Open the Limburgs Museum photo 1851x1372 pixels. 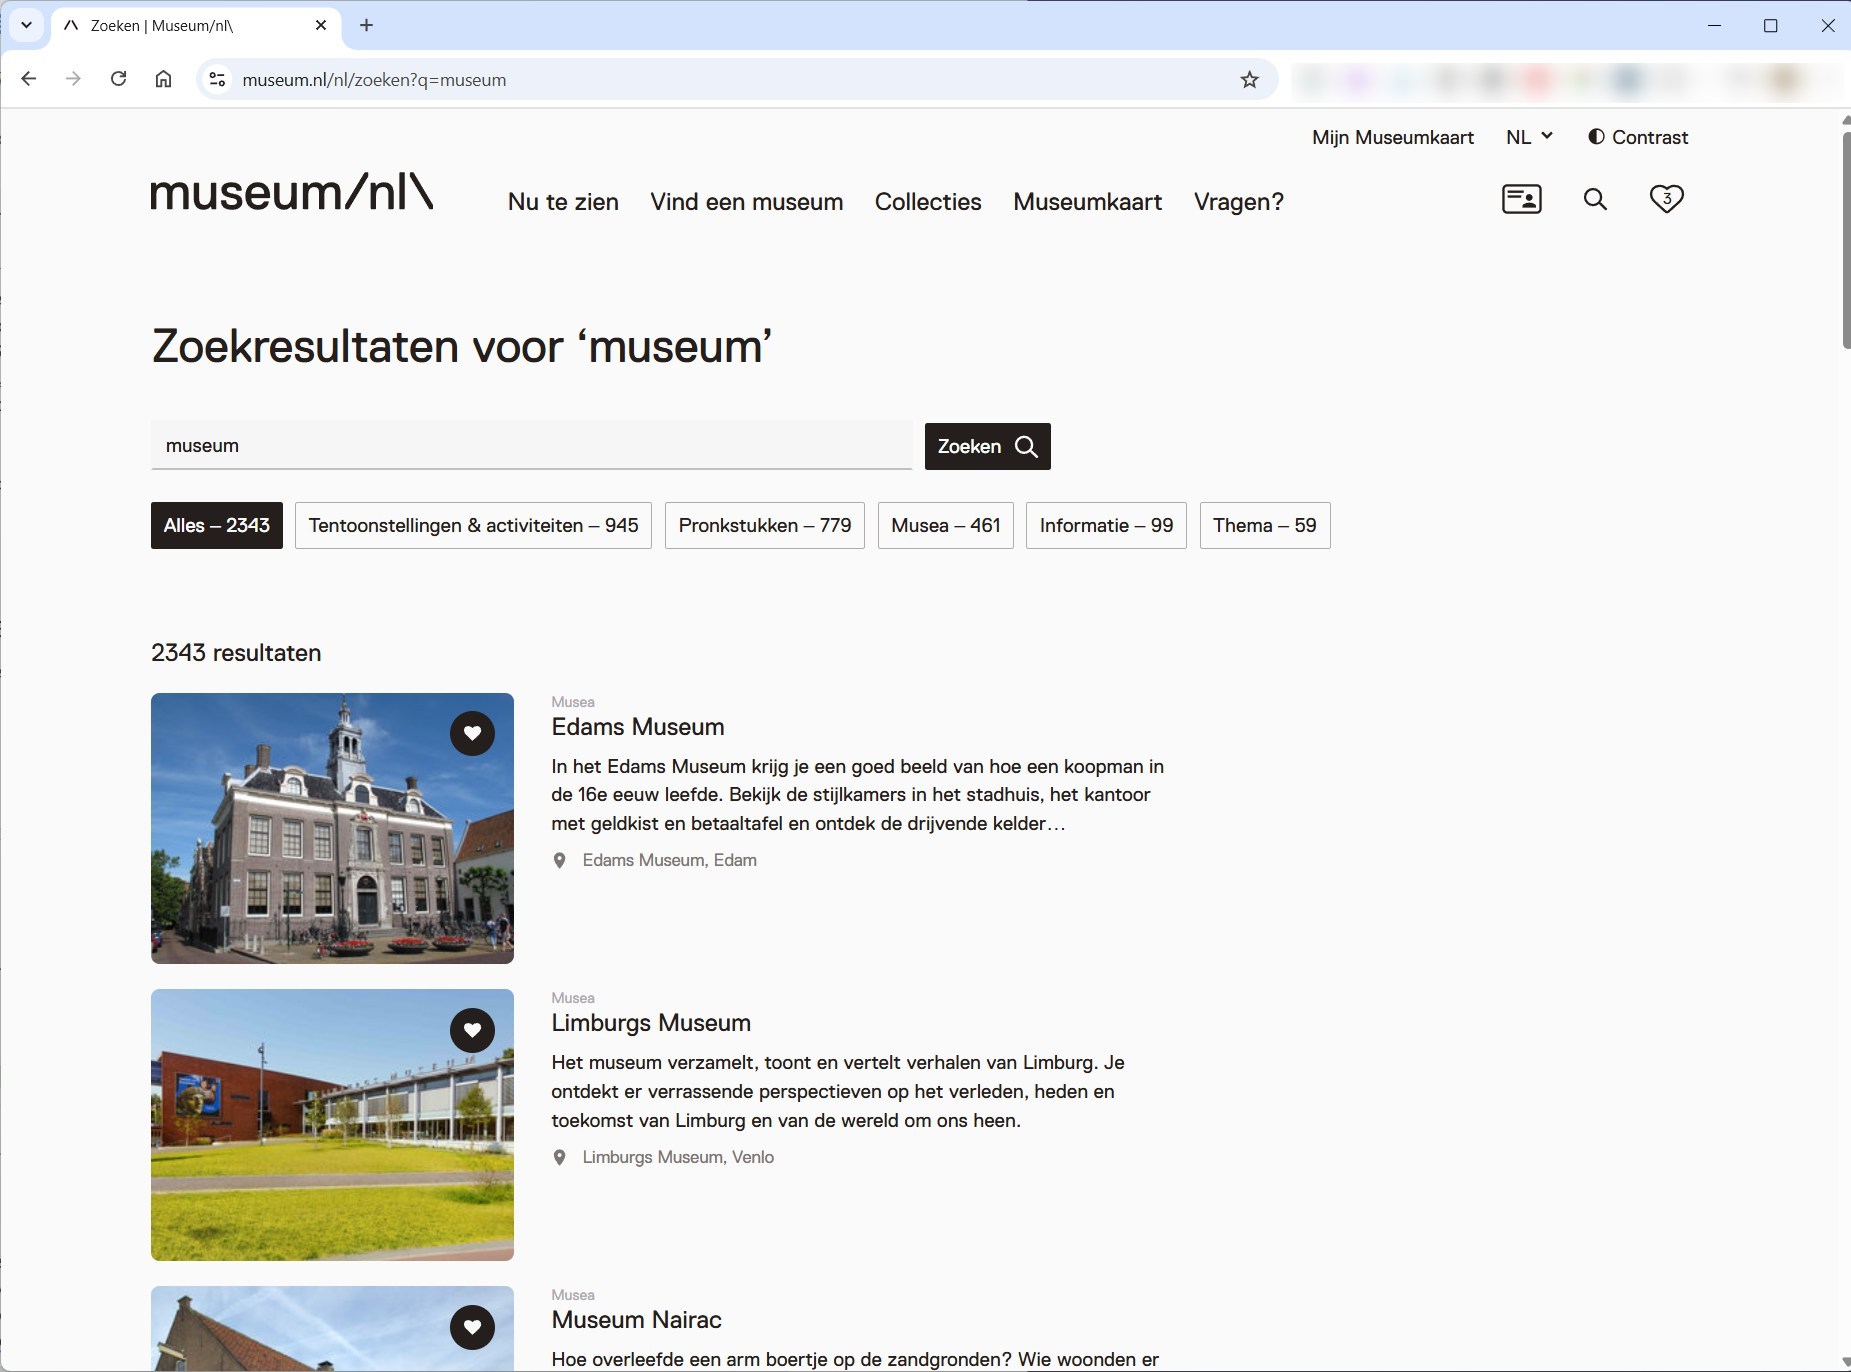pyautogui.click(x=332, y=1125)
